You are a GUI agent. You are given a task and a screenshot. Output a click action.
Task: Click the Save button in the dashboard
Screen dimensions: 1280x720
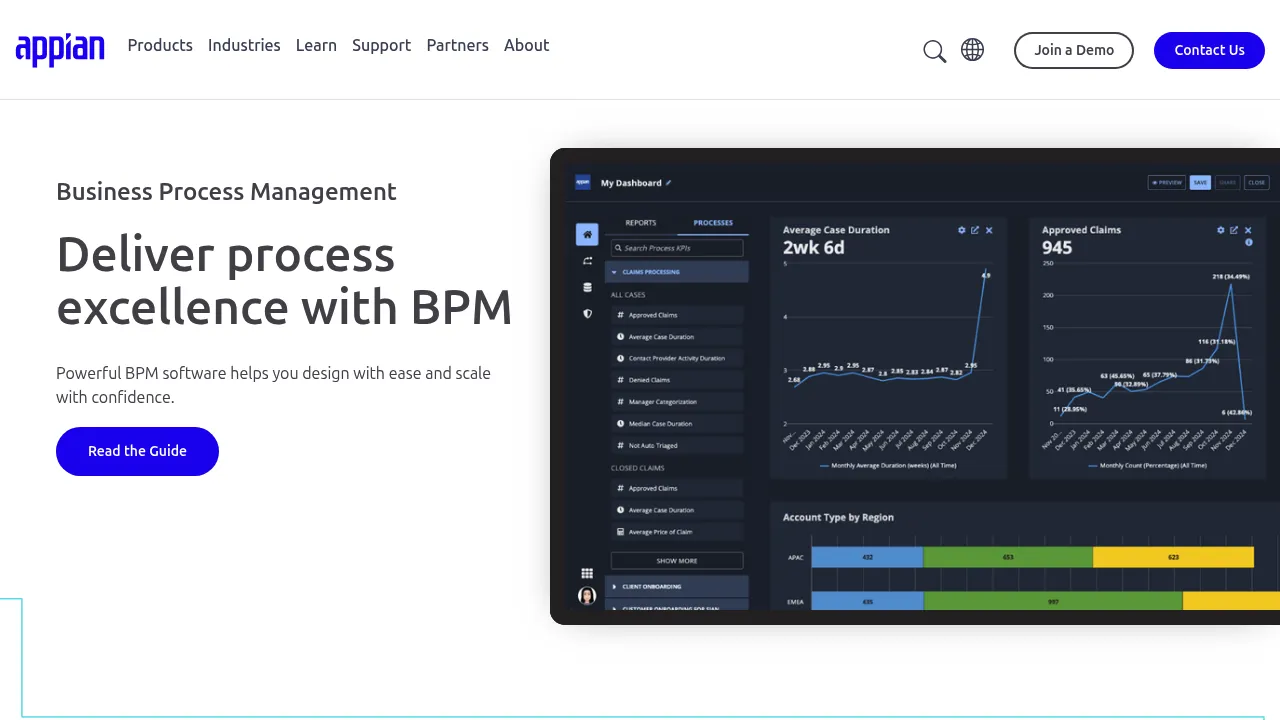(1200, 183)
